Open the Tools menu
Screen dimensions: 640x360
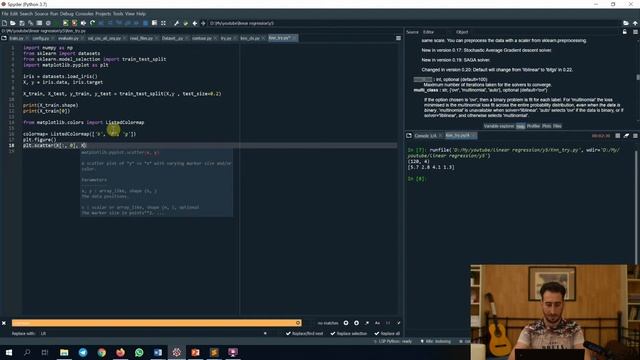pos(118,14)
